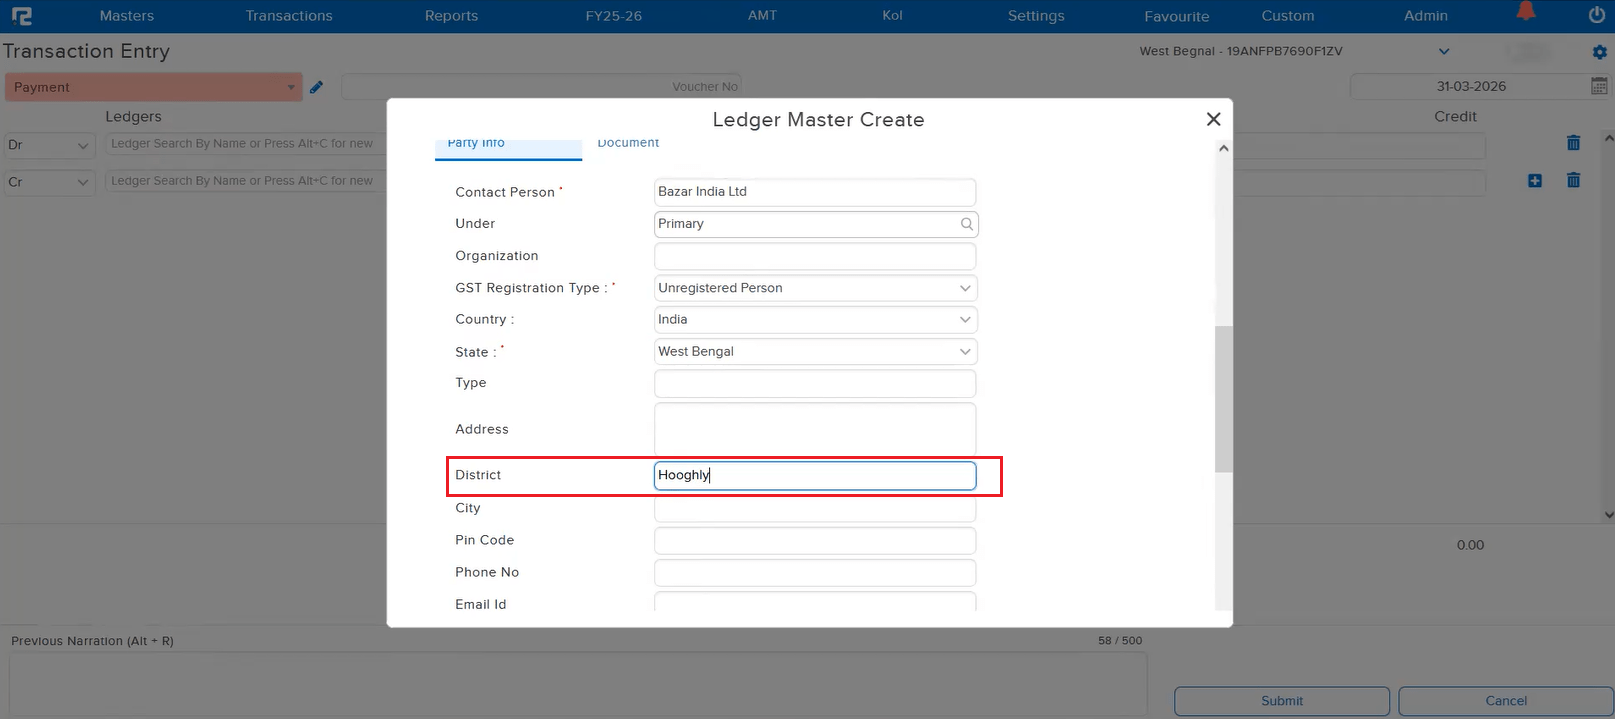This screenshot has width=1615, height=719.
Task: Delete the Dr ledger row with trash icon
Action: [x=1573, y=143]
